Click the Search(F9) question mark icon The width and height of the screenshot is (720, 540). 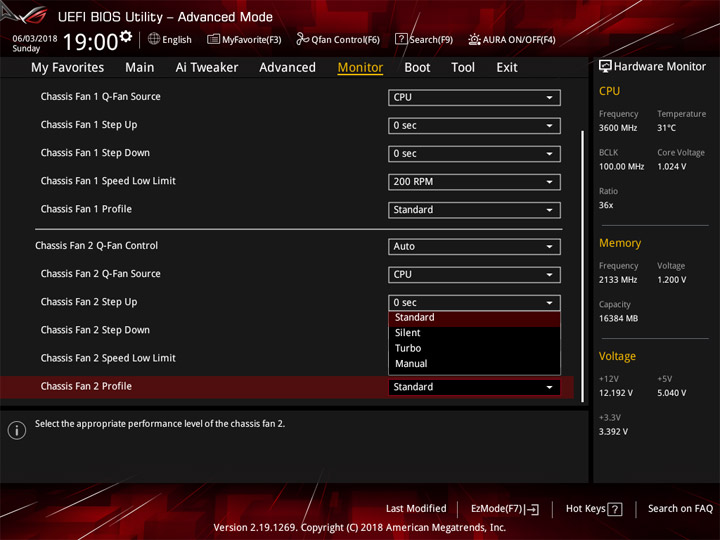tap(401, 39)
